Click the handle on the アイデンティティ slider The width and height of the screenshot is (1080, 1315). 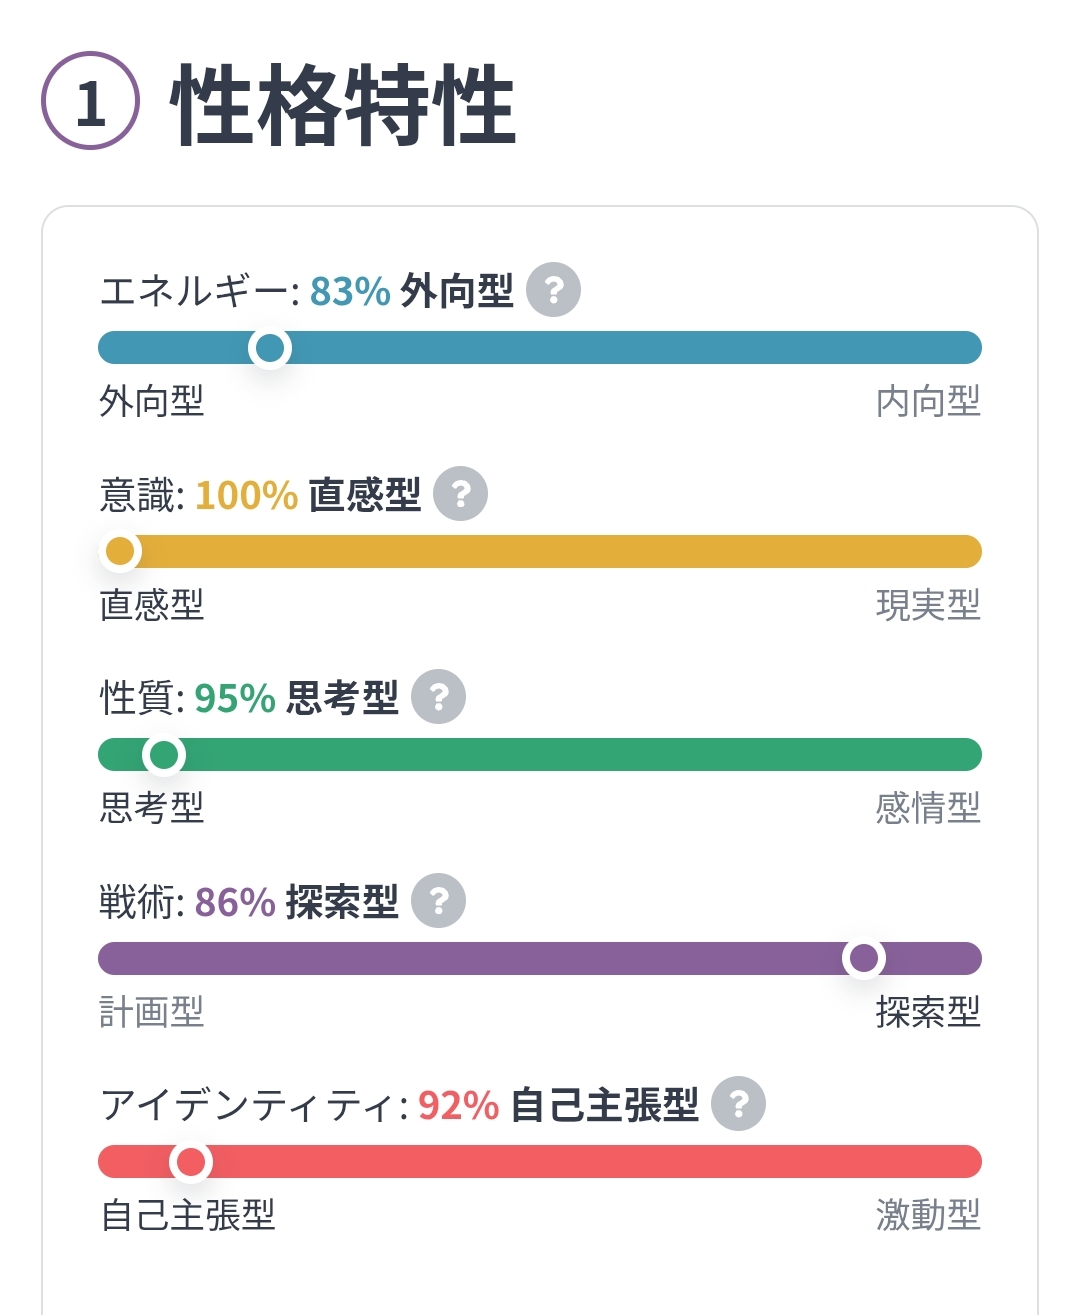click(192, 1163)
